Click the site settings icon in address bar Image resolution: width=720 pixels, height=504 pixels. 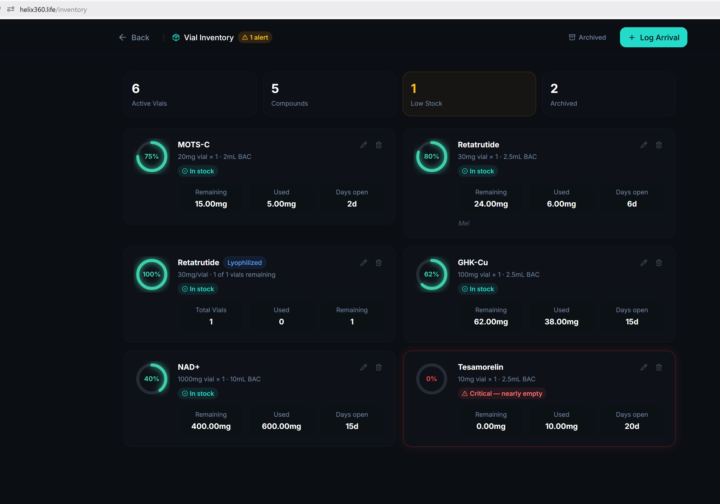point(11,9)
